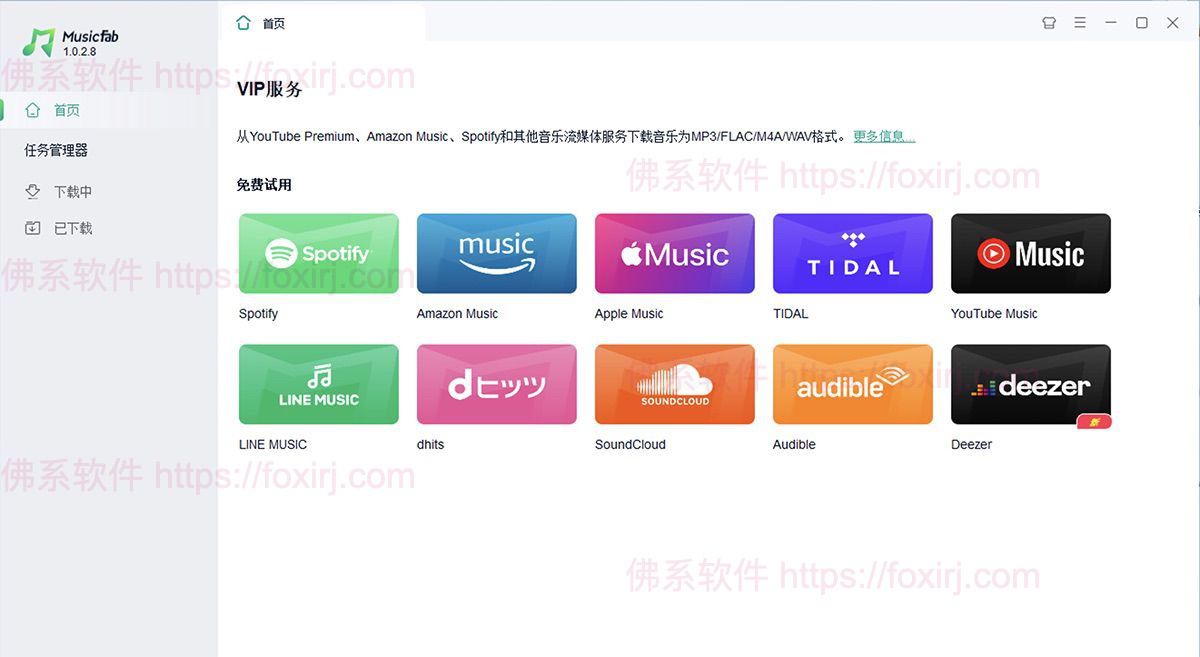Open the hamburger menu in title bar
The image size is (1200, 657).
click(1080, 21)
